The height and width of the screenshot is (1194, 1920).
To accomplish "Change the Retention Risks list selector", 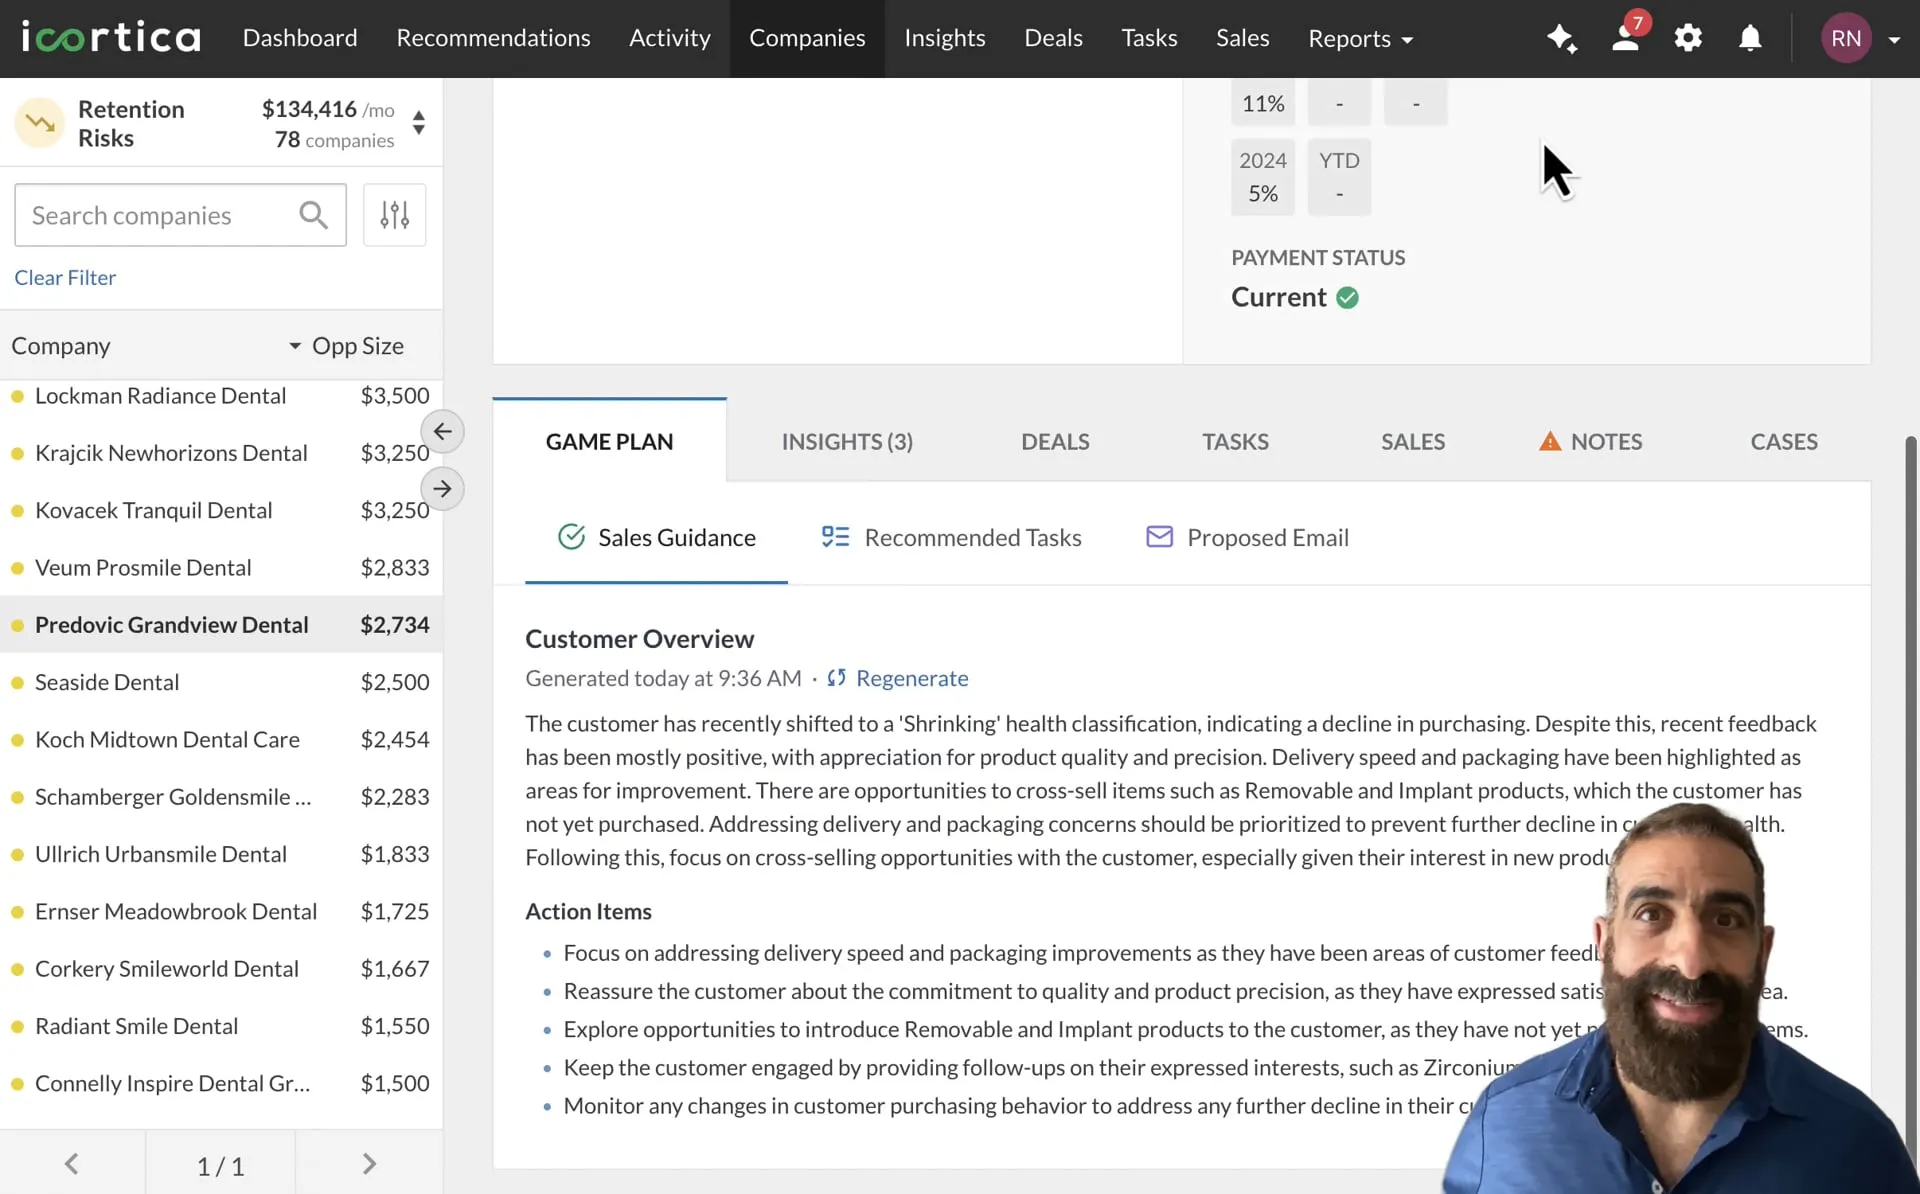I will point(419,123).
